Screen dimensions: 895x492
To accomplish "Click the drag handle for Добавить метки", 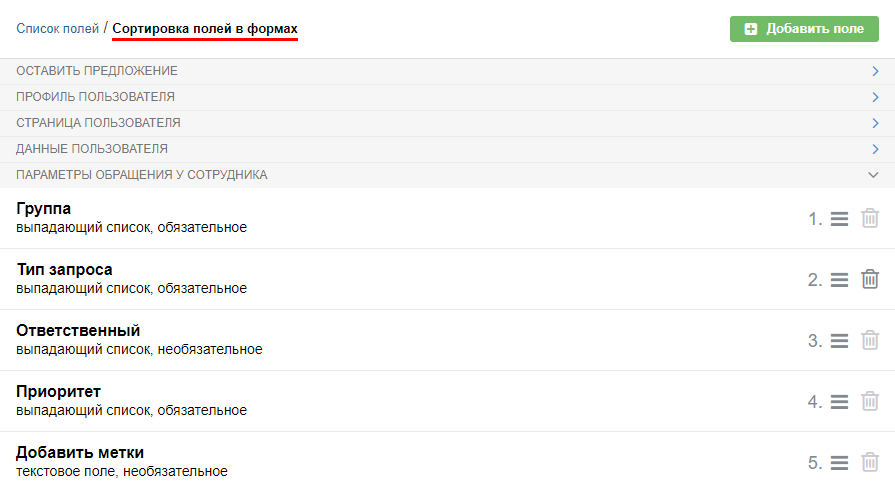I will (840, 462).
